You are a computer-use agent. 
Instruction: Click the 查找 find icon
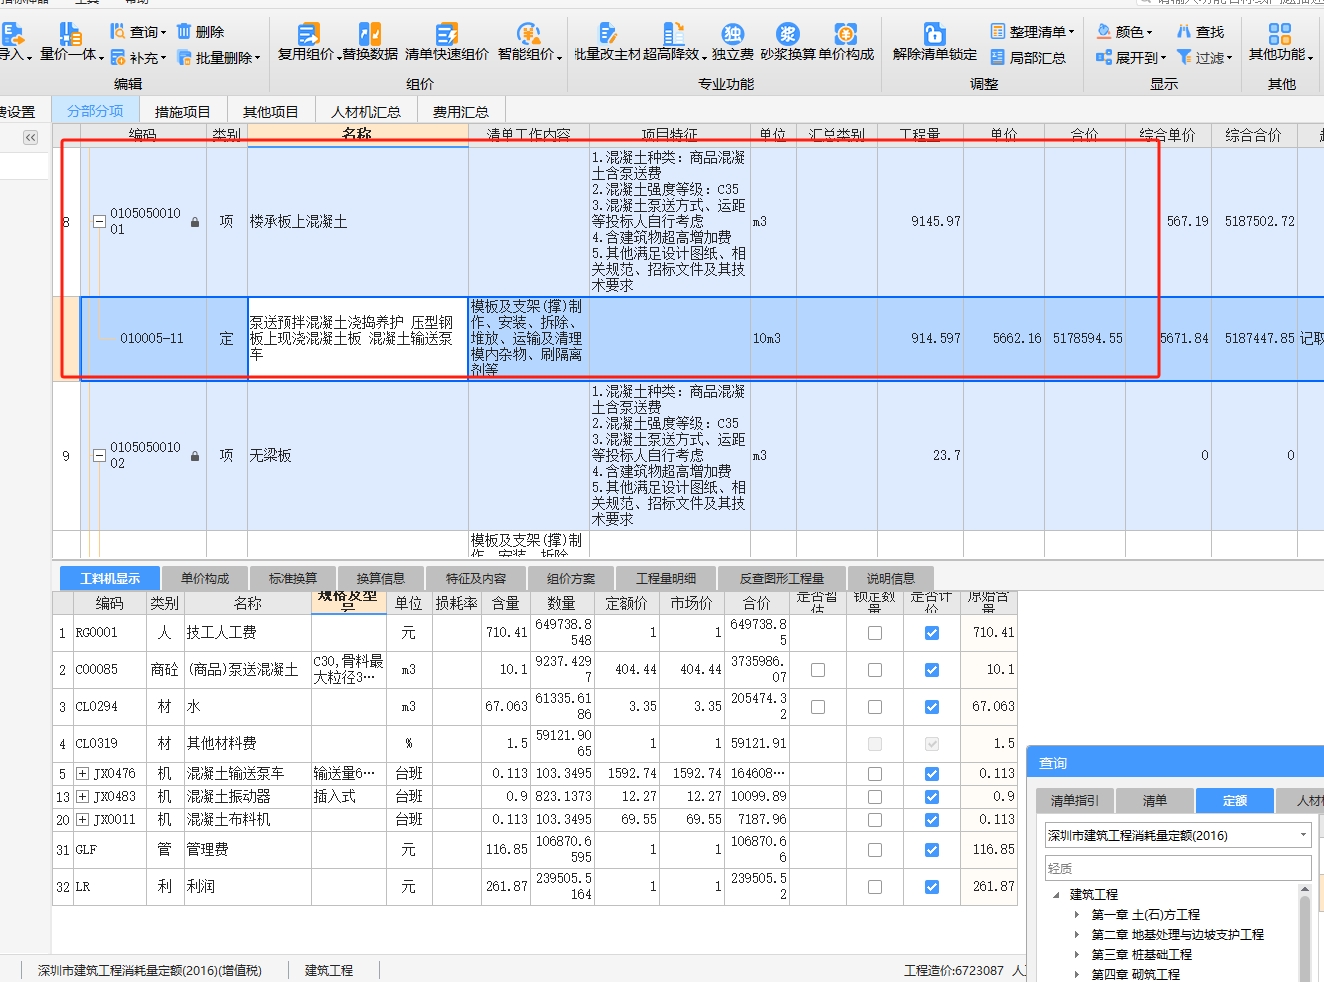coord(1184,32)
